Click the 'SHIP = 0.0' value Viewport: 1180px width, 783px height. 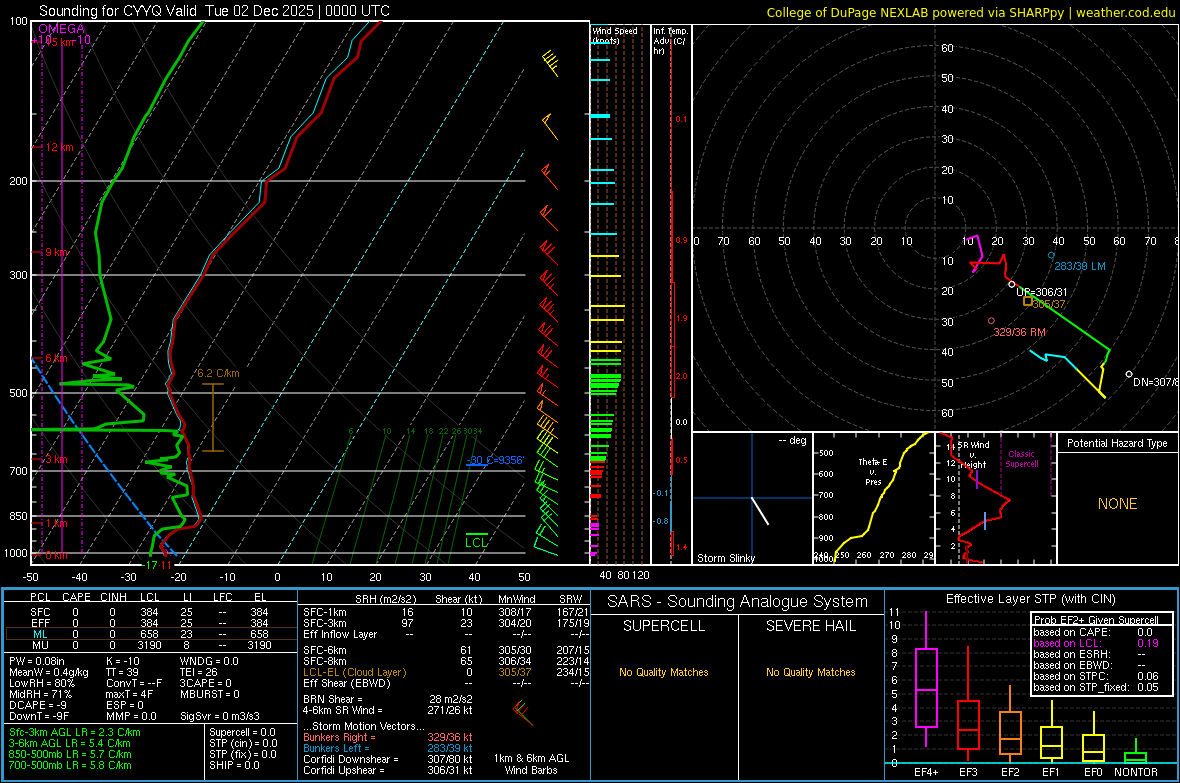pyautogui.click(x=234, y=765)
